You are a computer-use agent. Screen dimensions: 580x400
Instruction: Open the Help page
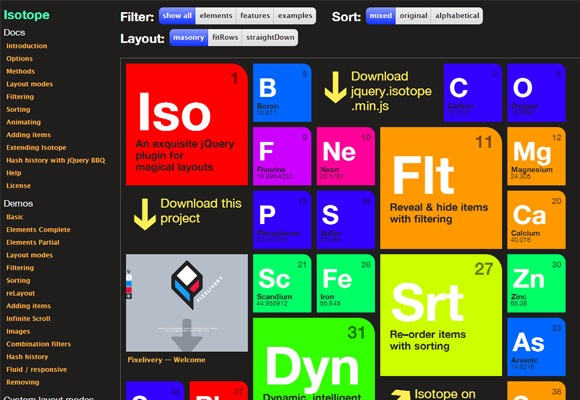14,173
